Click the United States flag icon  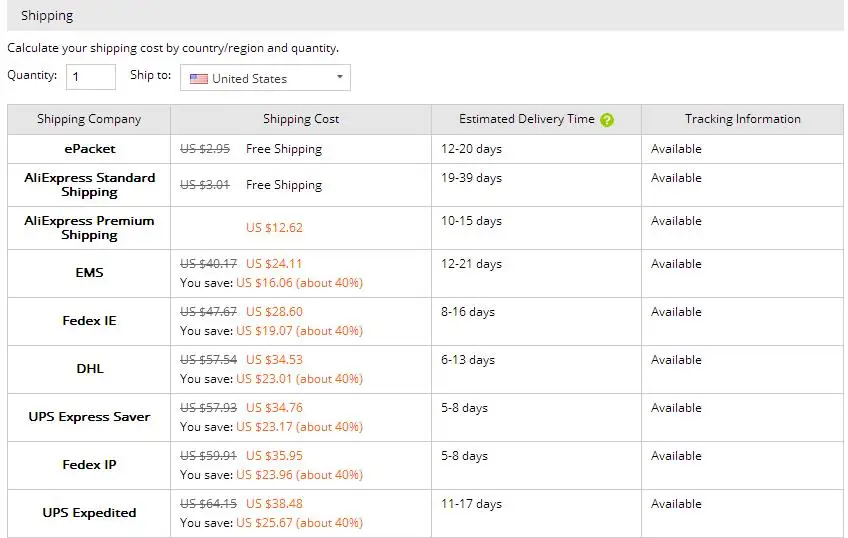pos(198,79)
